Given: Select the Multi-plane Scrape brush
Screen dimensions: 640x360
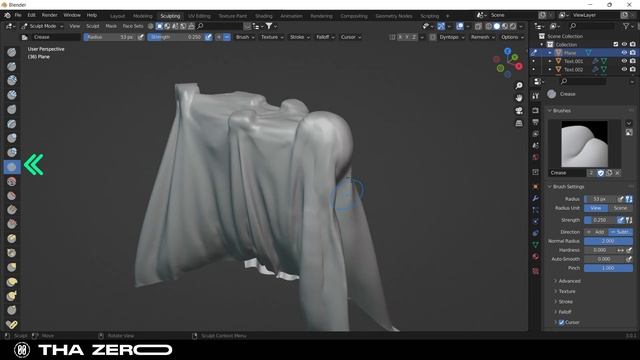Looking at the screenshot, I should 12,238.
